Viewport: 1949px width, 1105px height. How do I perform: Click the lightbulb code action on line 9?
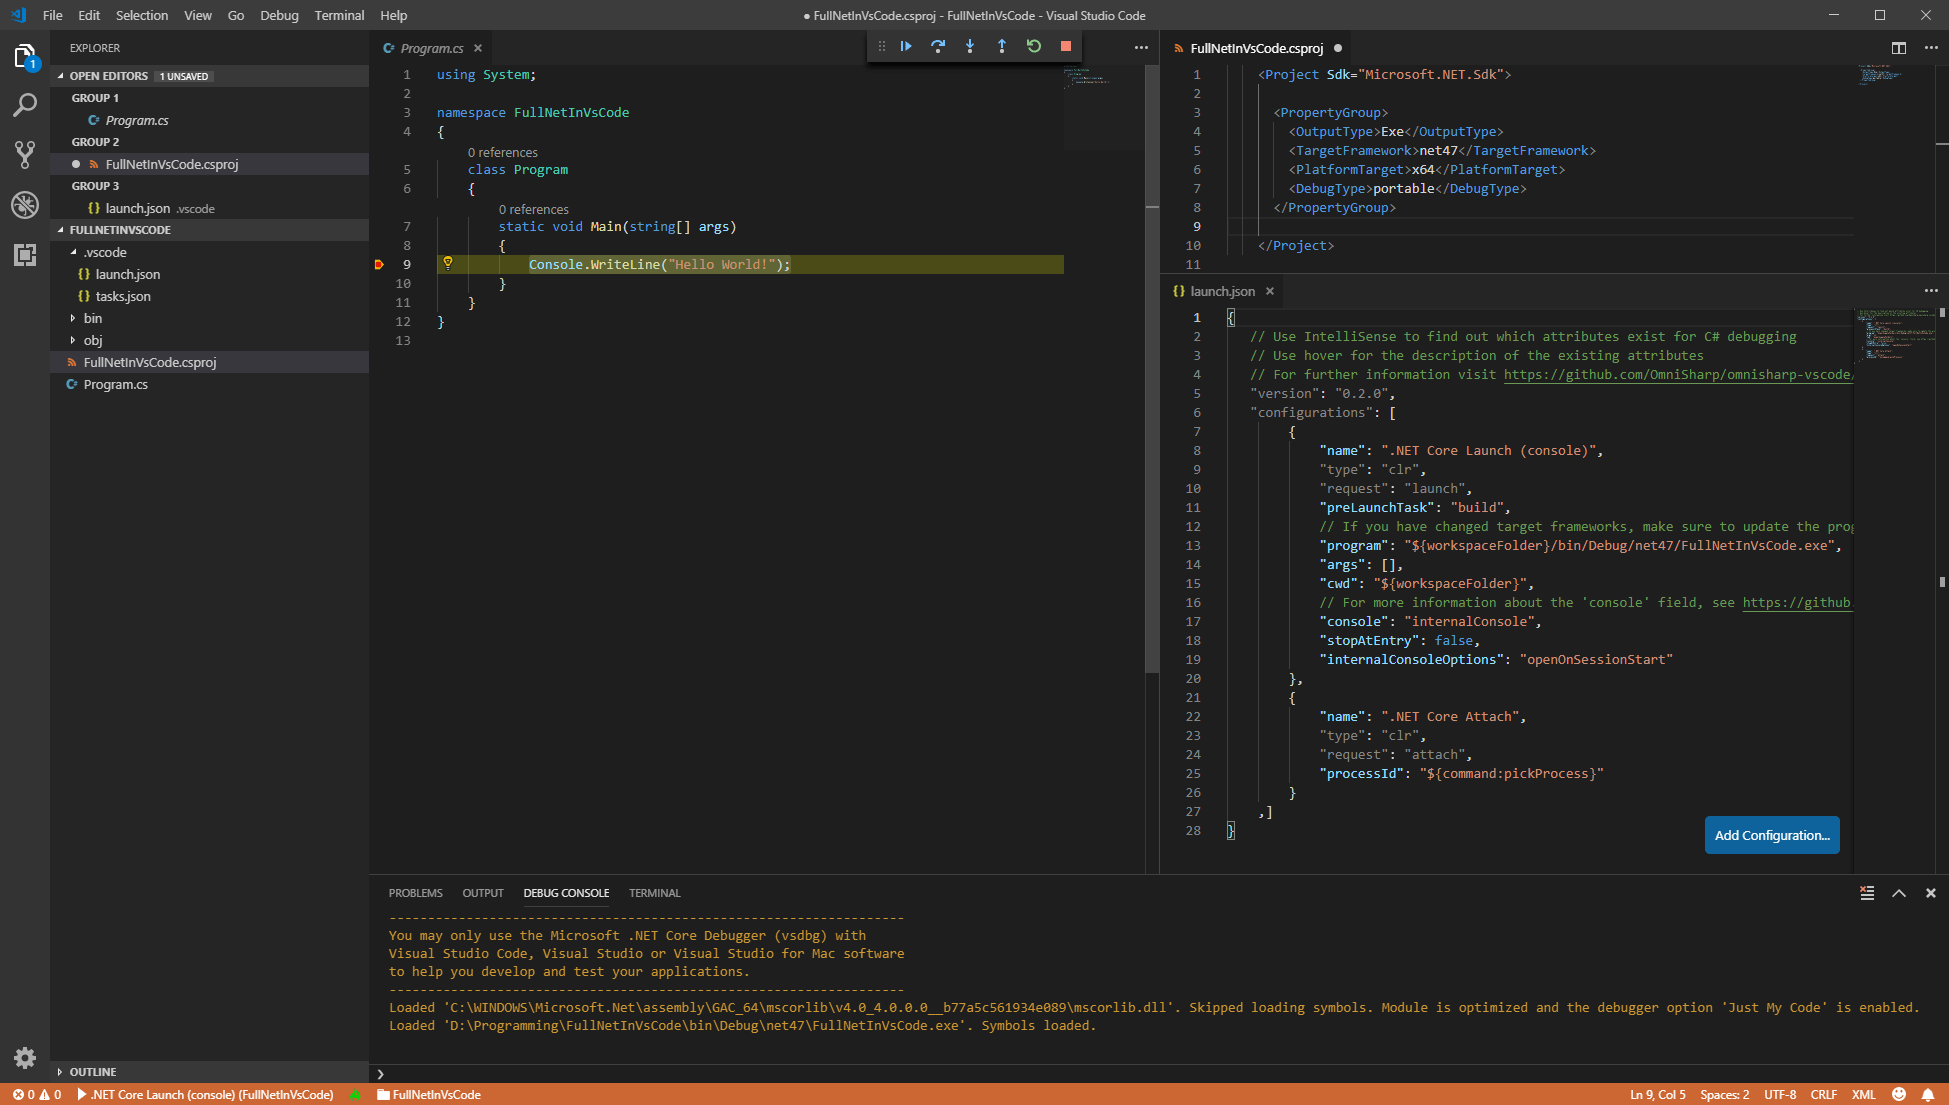(448, 263)
